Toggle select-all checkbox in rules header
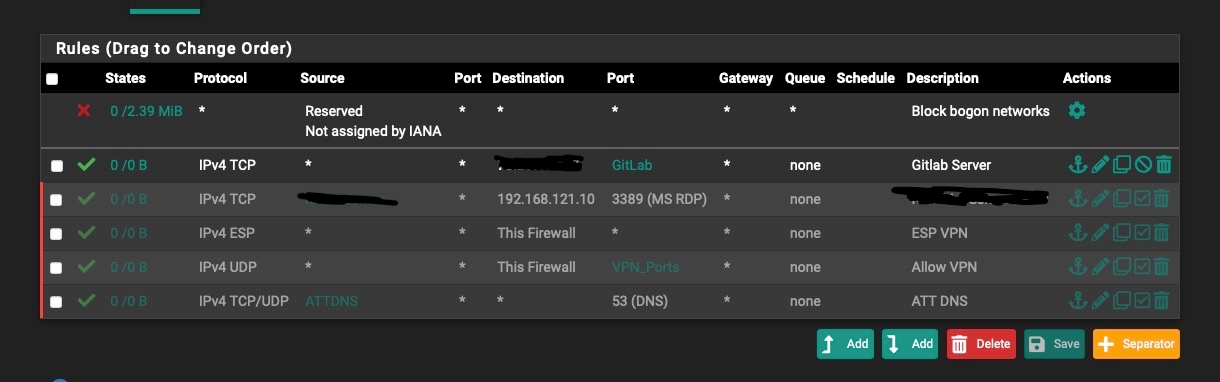The width and height of the screenshot is (1220, 382). (52, 79)
